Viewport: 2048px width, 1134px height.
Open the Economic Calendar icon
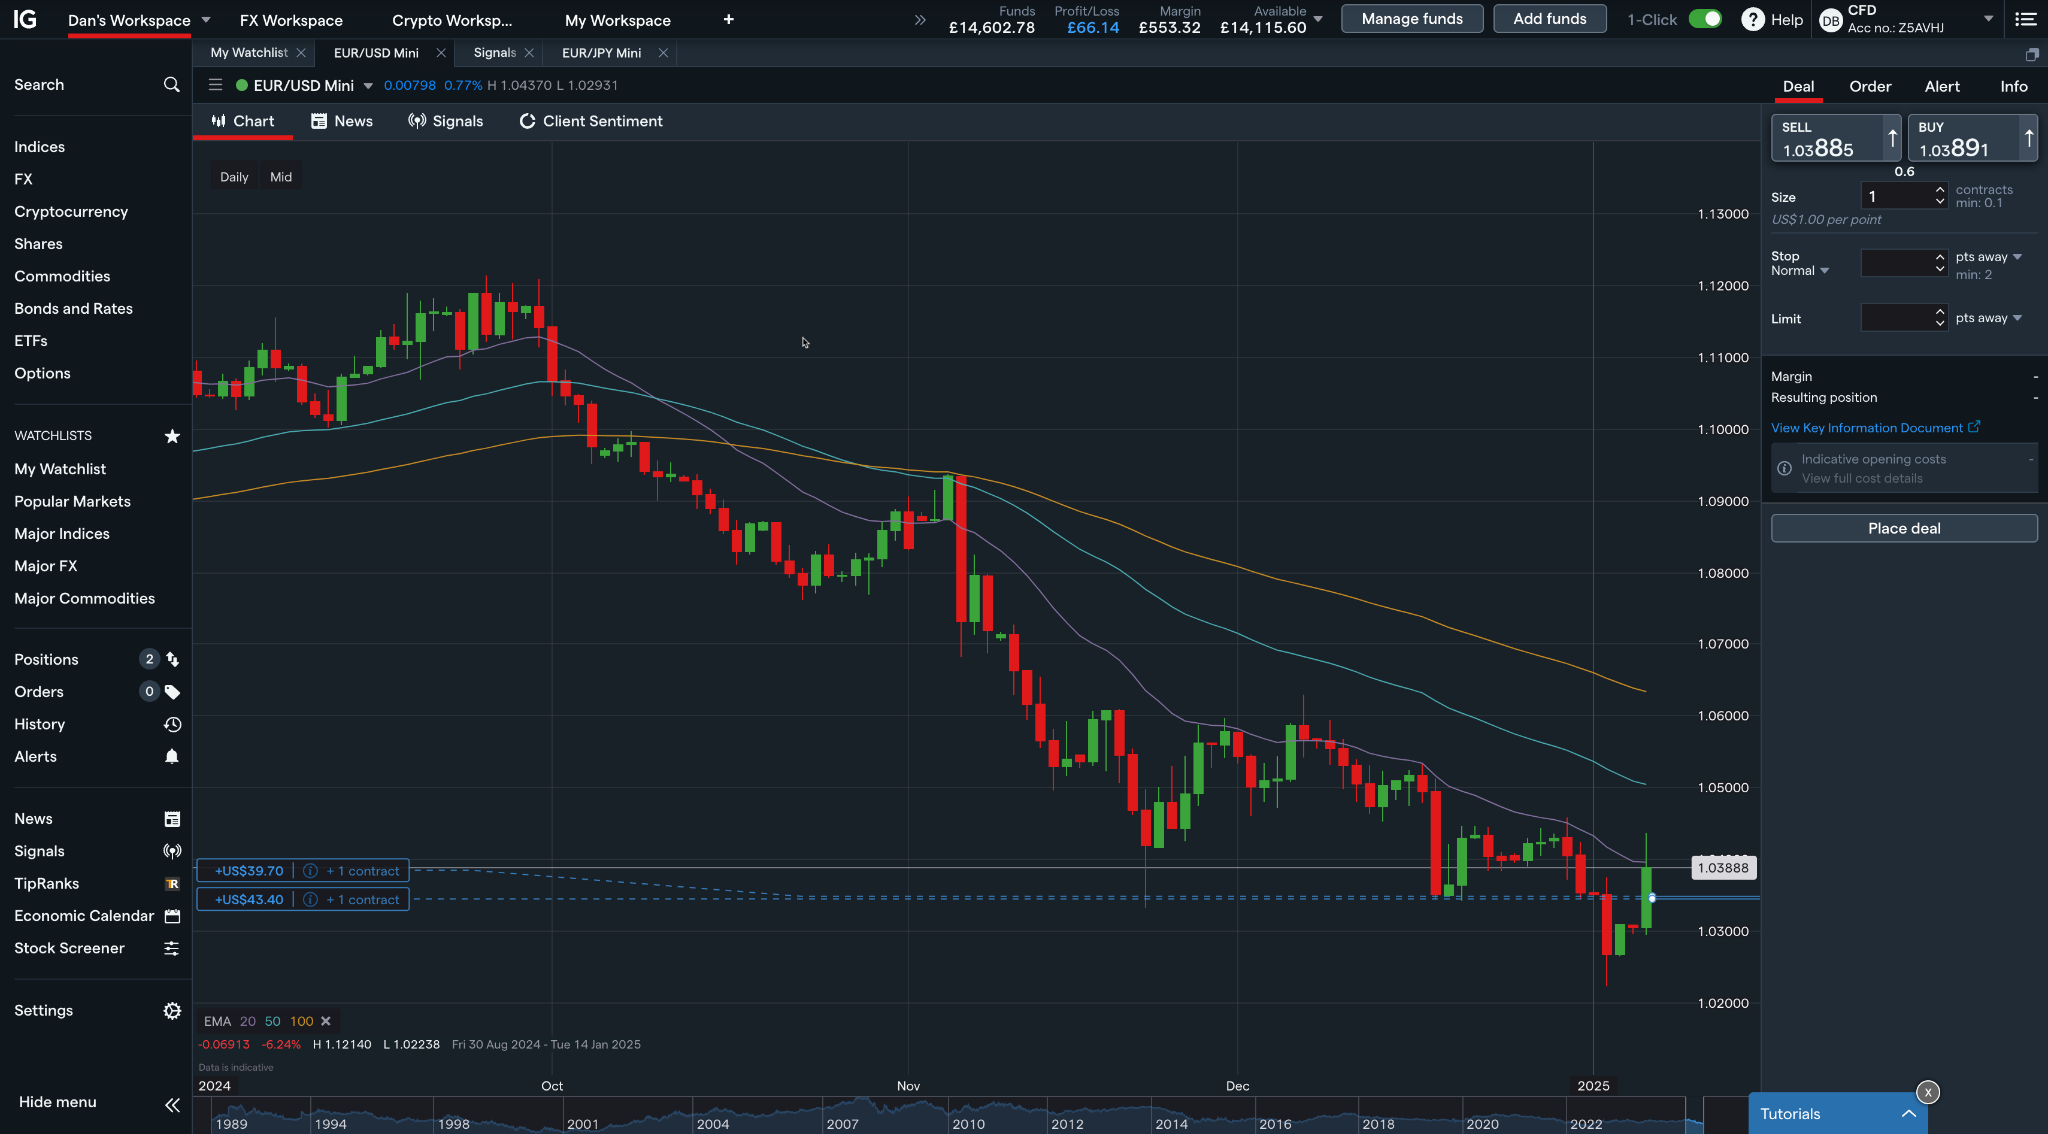[172, 916]
